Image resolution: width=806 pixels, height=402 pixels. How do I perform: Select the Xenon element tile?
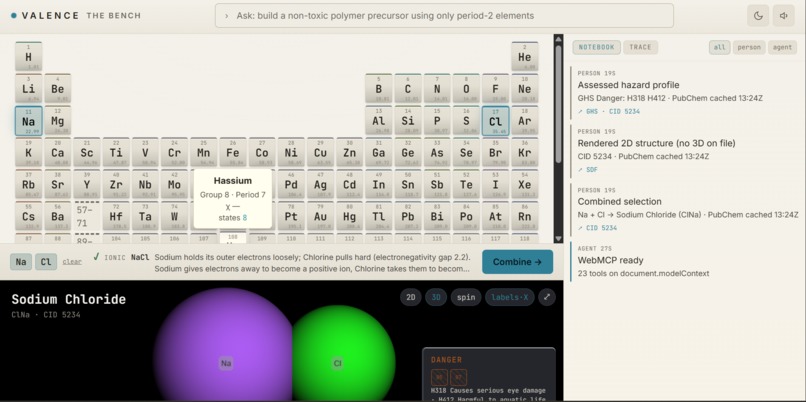(524, 184)
